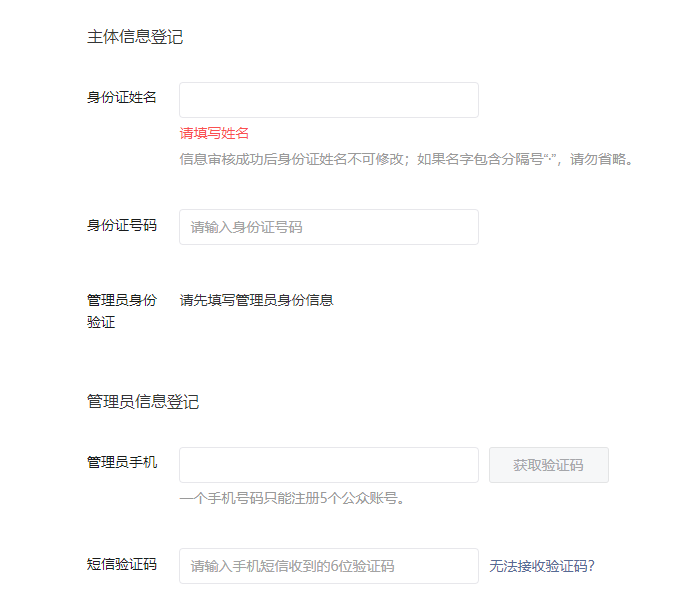
Task: Click the 请先填写管理员身份信息 notice text
Action: [256, 300]
